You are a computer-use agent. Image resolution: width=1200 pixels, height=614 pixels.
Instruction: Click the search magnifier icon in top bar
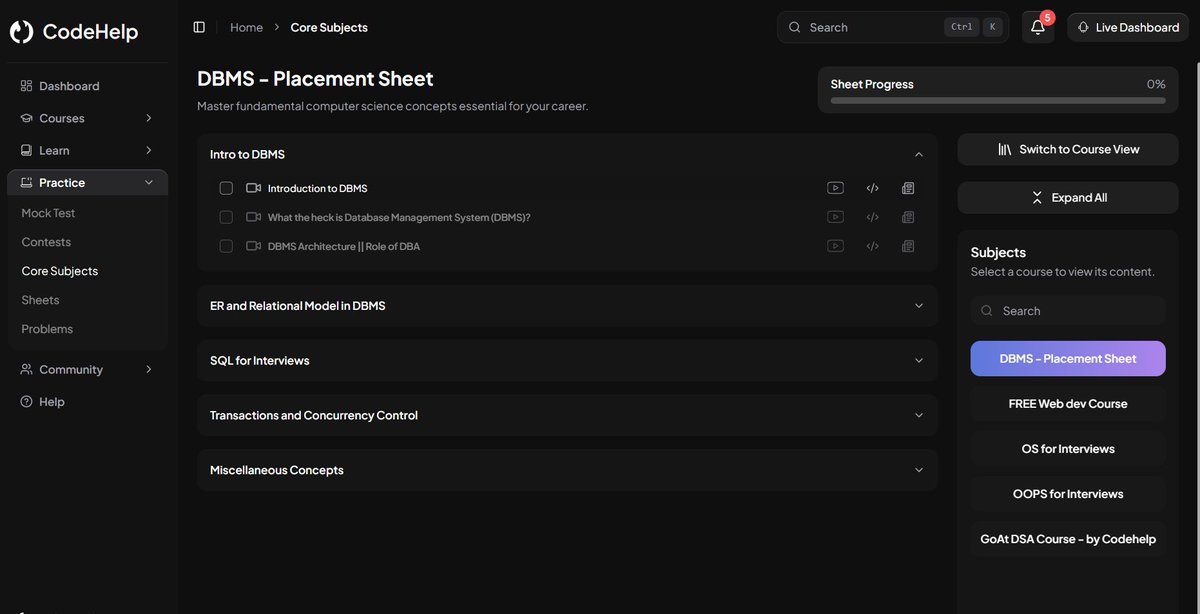click(795, 27)
